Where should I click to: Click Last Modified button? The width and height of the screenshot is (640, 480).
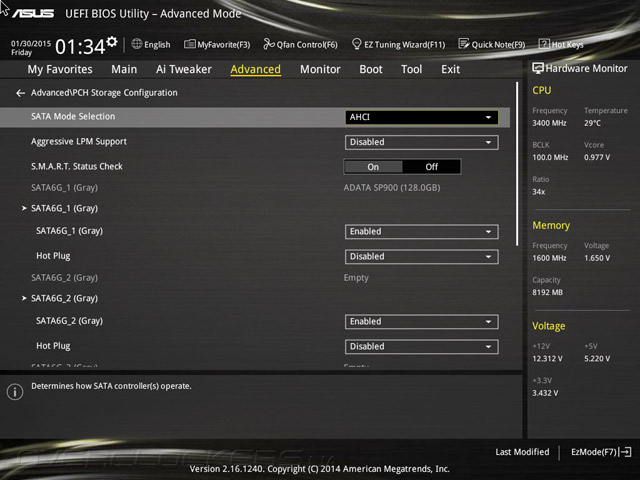pyautogui.click(x=522, y=452)
